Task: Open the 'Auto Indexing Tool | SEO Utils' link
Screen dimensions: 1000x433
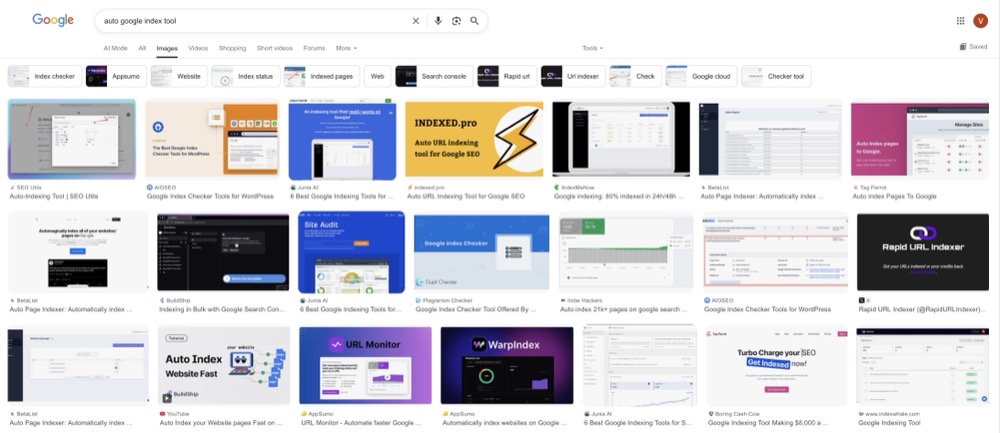Action: point(54,196)
